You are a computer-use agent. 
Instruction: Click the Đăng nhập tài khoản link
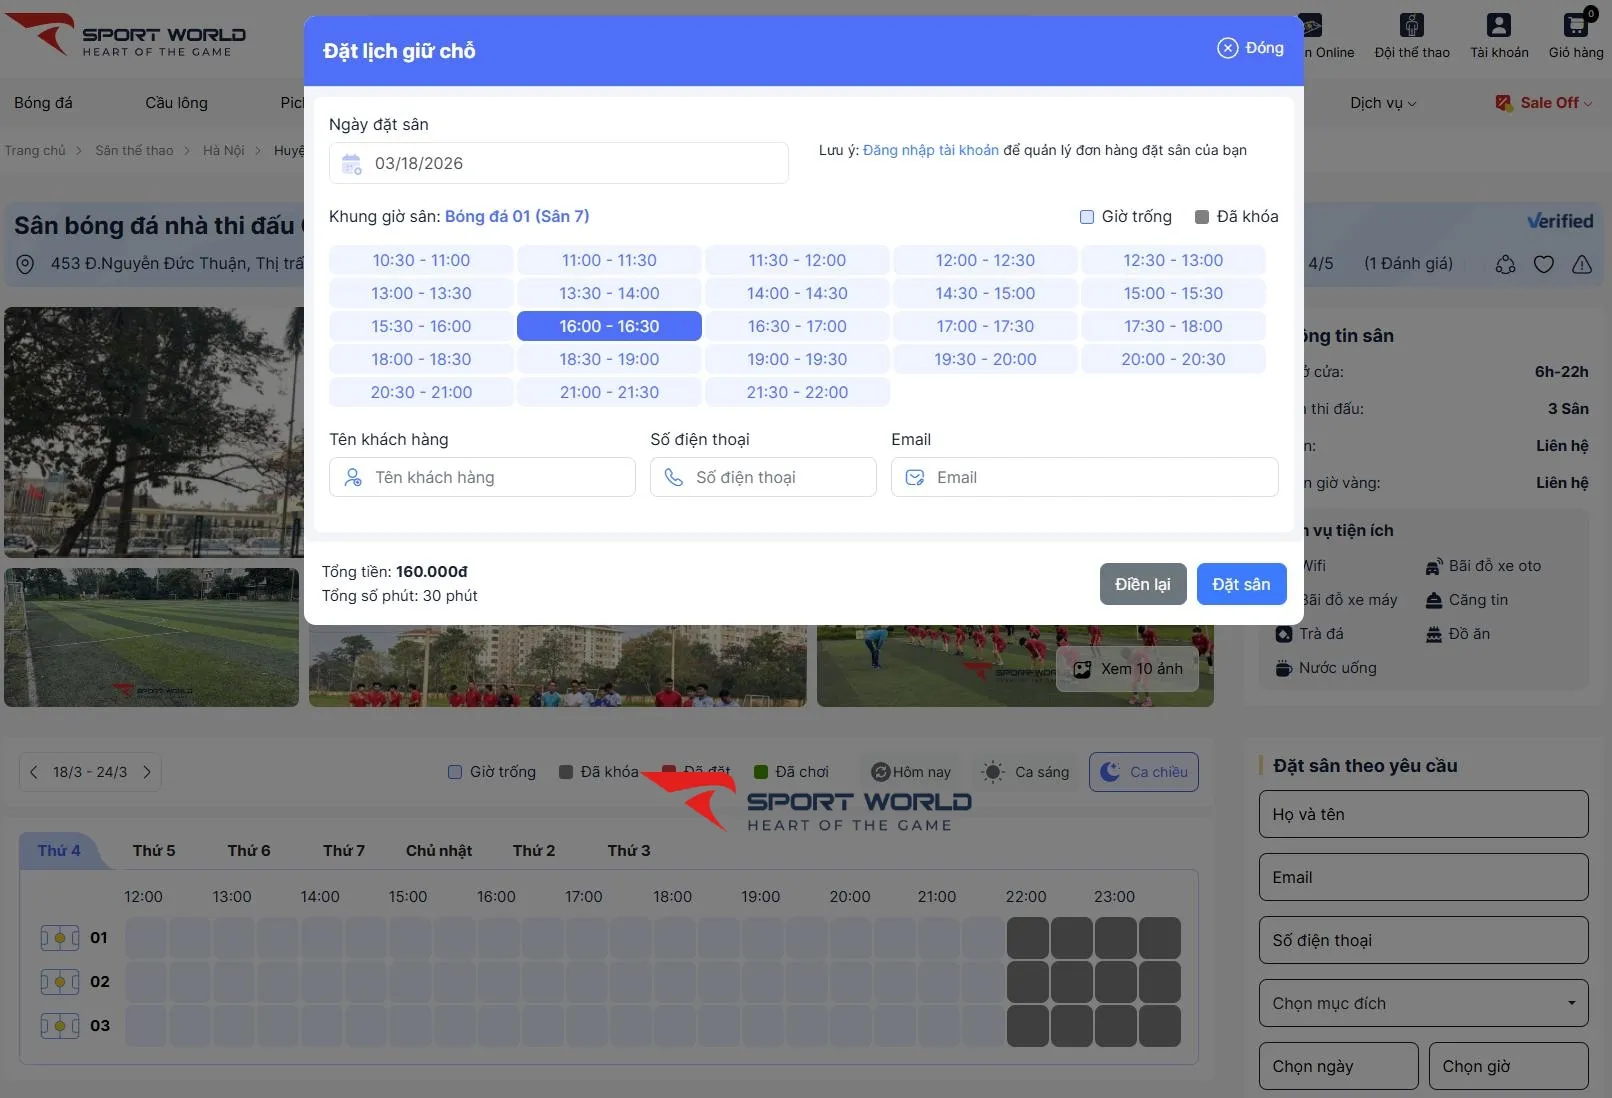pos(930,150)
